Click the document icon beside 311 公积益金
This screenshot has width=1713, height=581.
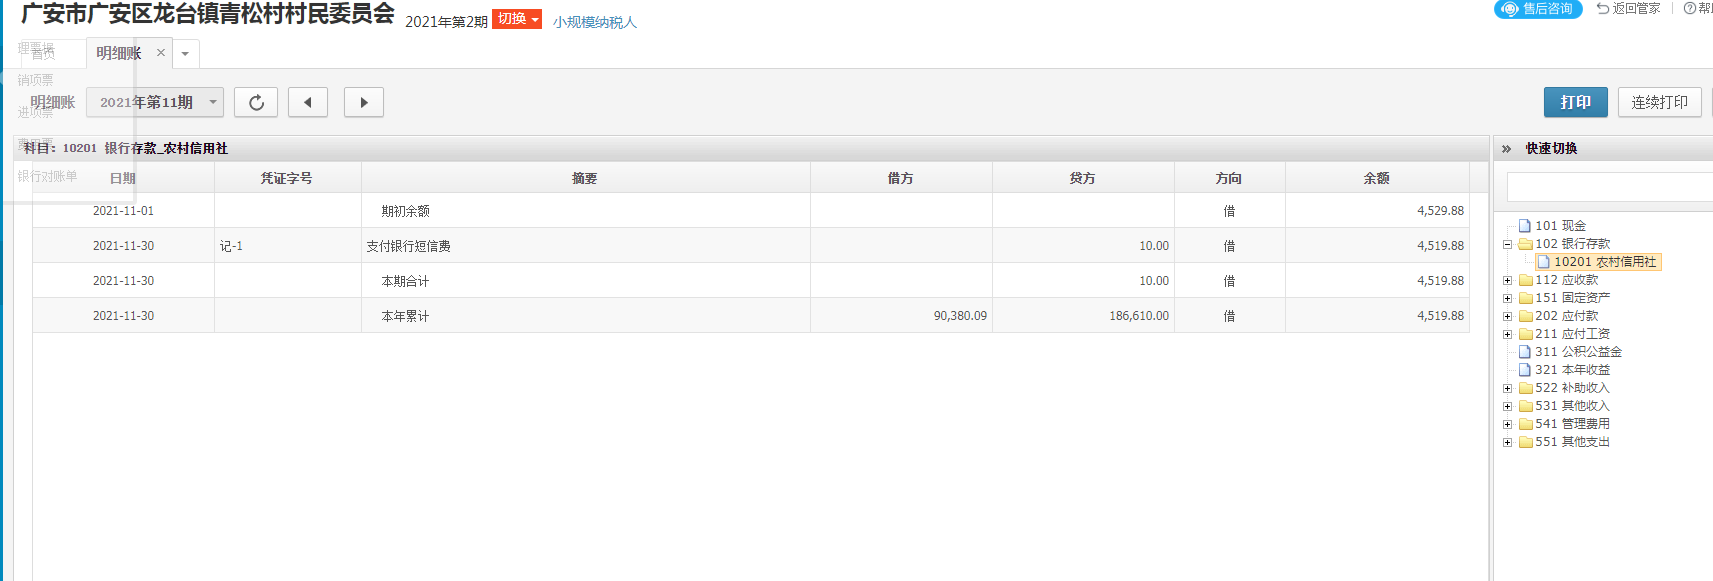[x=1525, y=352]
